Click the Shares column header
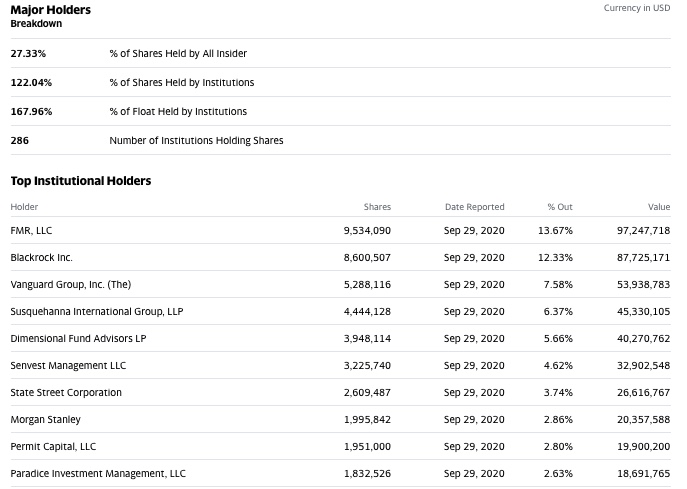 click(x=377, y=207)
